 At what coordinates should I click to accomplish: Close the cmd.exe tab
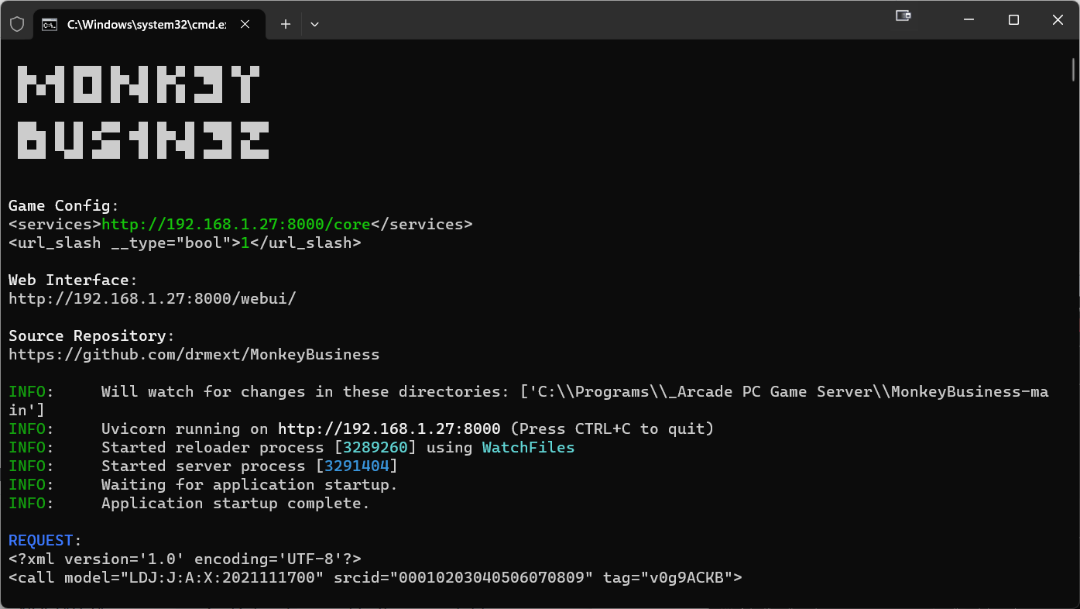245,24
